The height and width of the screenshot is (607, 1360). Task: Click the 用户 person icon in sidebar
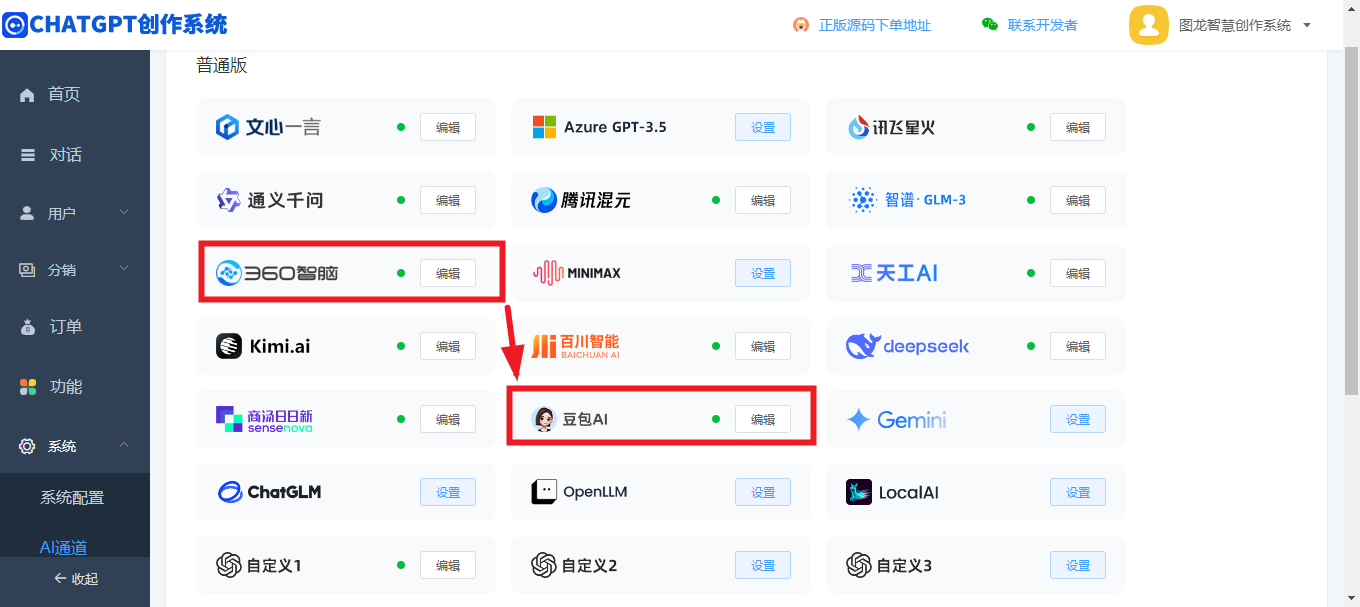[28, 213]
